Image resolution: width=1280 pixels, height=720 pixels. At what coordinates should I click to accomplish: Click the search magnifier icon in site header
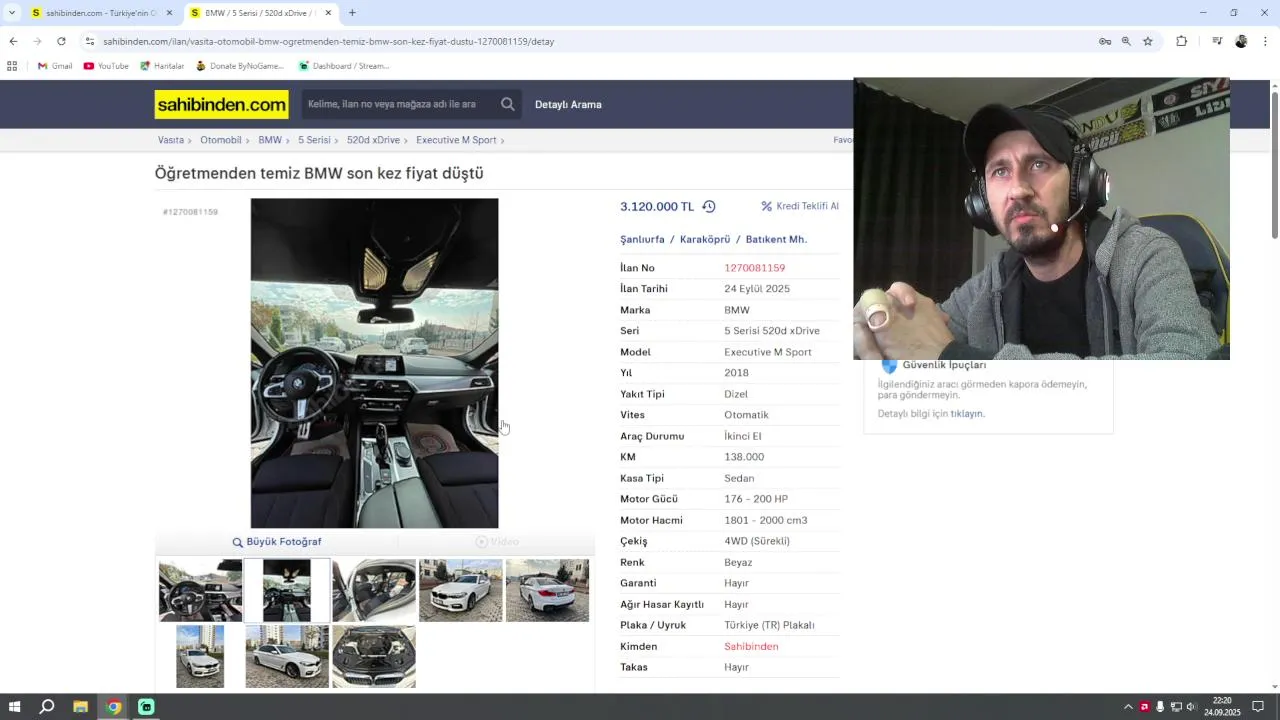[x=508, y=104]
